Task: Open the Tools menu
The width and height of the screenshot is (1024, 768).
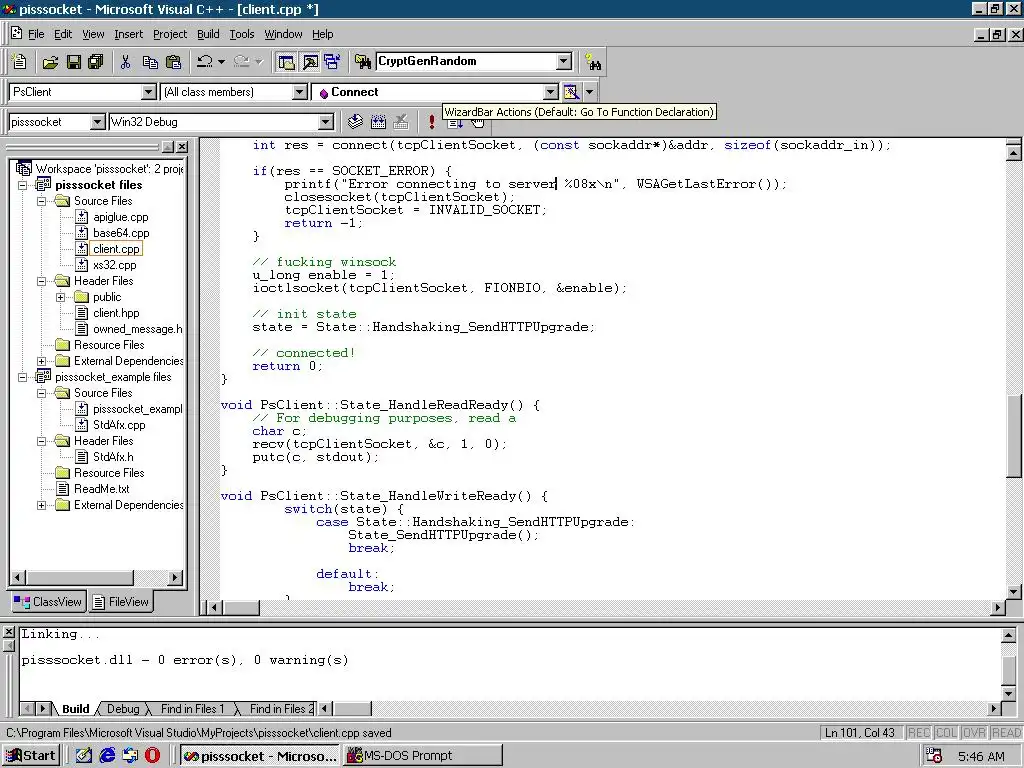Action: pos(242,34)
